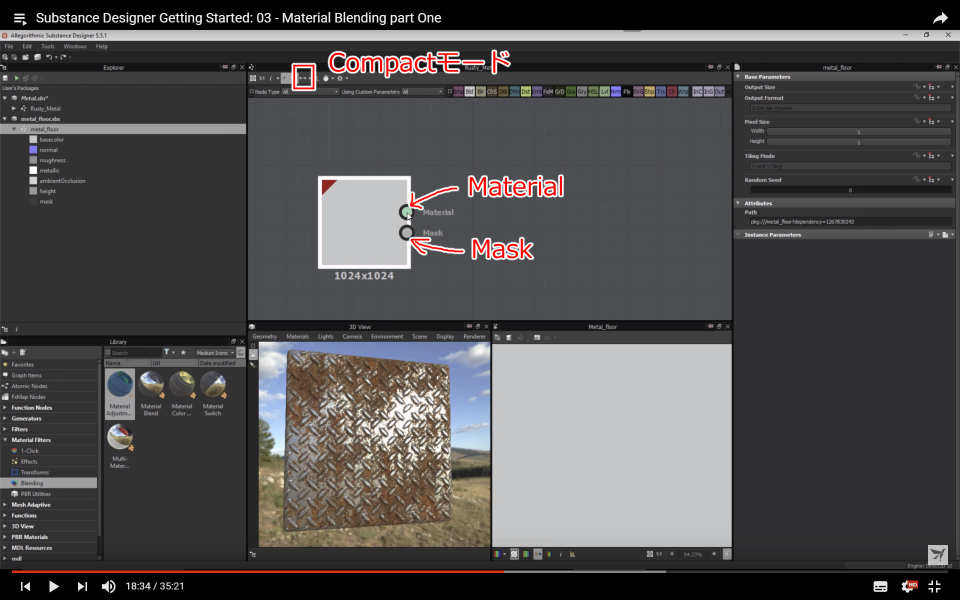Viewport: 960px width, 600px height.
Task: Click the 2D view info icon
Action: point(560,554)
